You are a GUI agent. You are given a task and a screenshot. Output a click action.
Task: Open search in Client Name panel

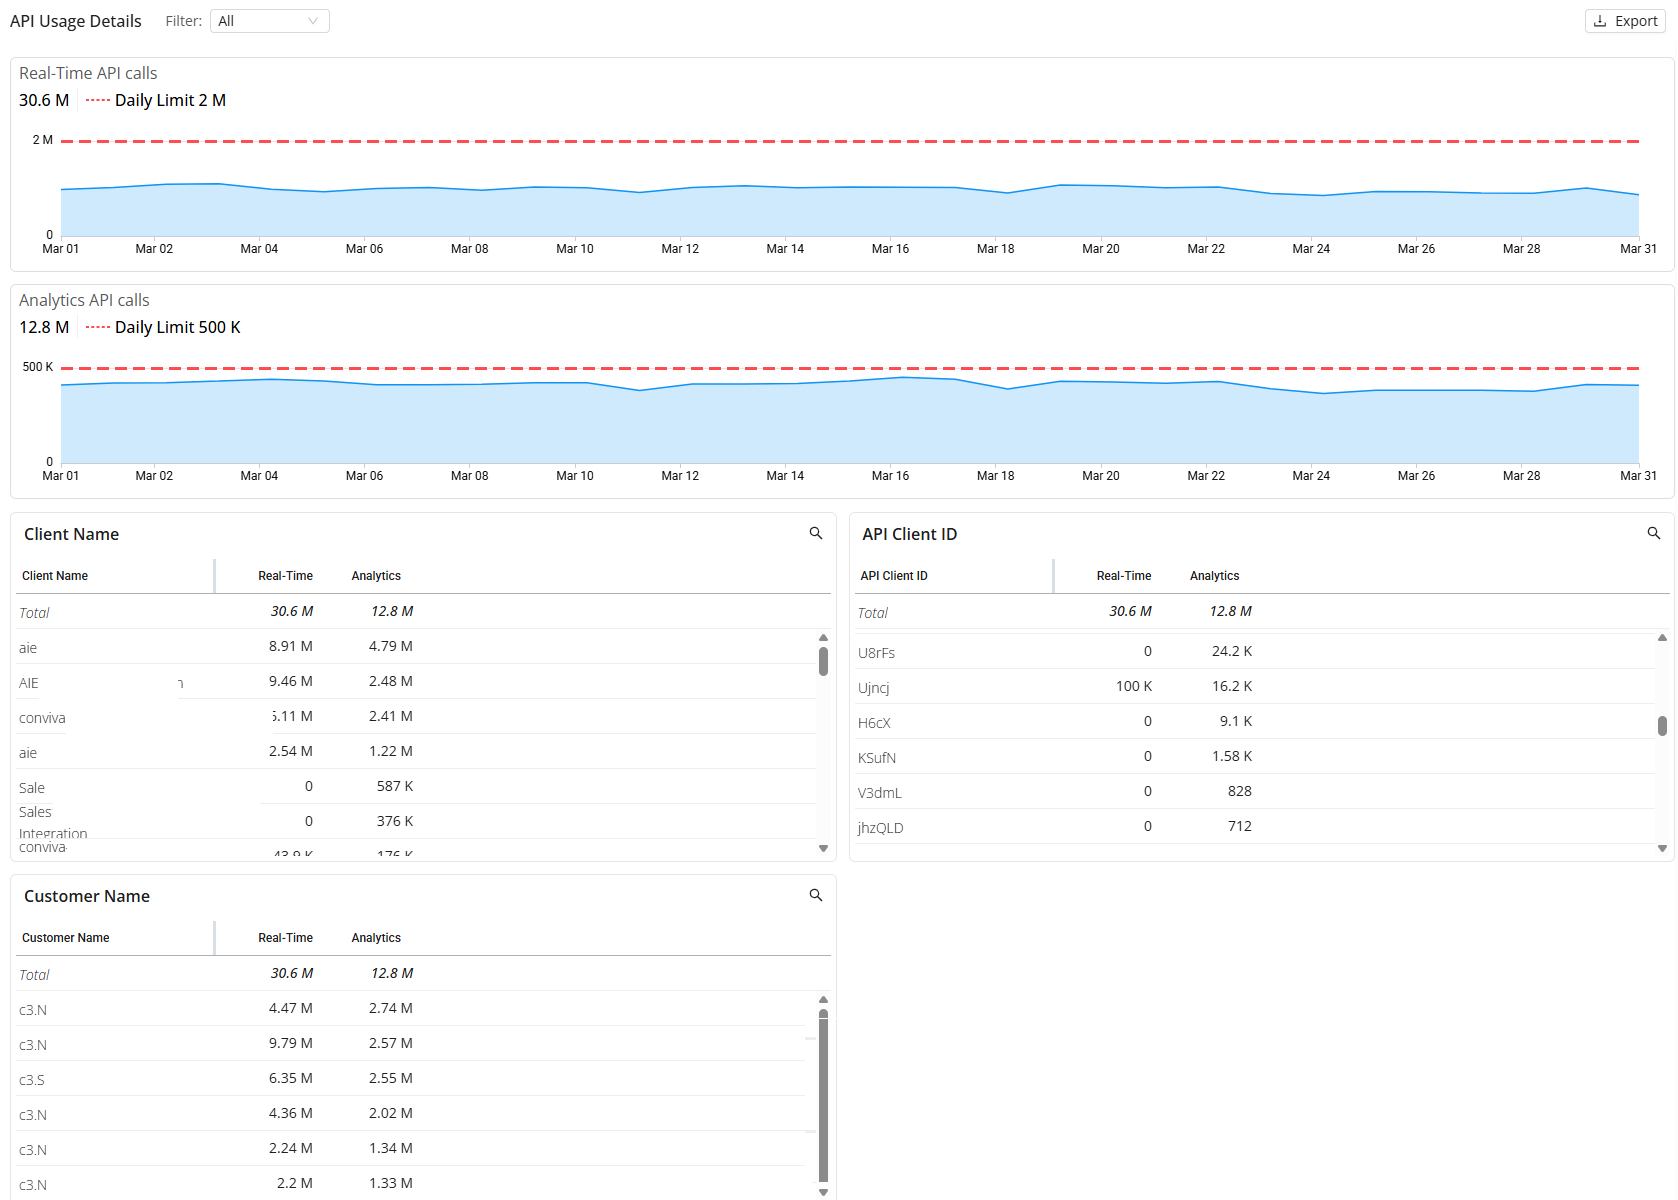coord(816,534)
